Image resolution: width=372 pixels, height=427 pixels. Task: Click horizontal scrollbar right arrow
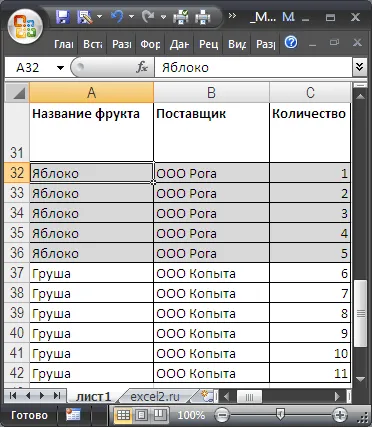[338, 396]
